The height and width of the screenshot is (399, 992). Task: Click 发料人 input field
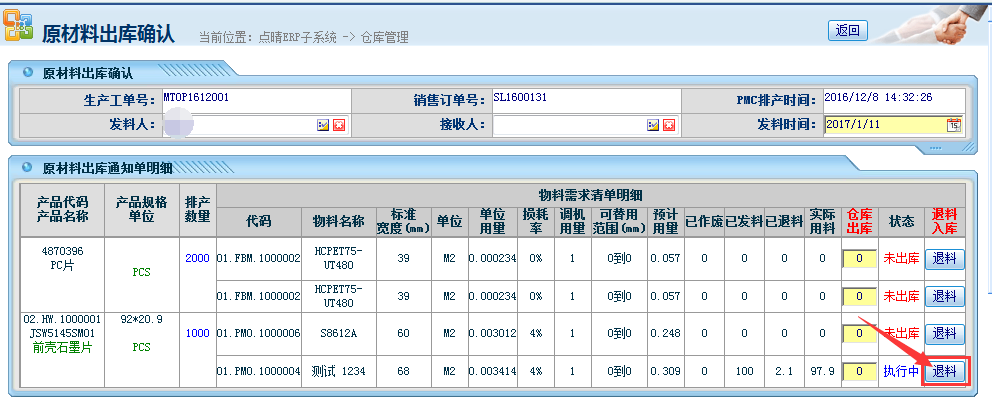(239, 125)
